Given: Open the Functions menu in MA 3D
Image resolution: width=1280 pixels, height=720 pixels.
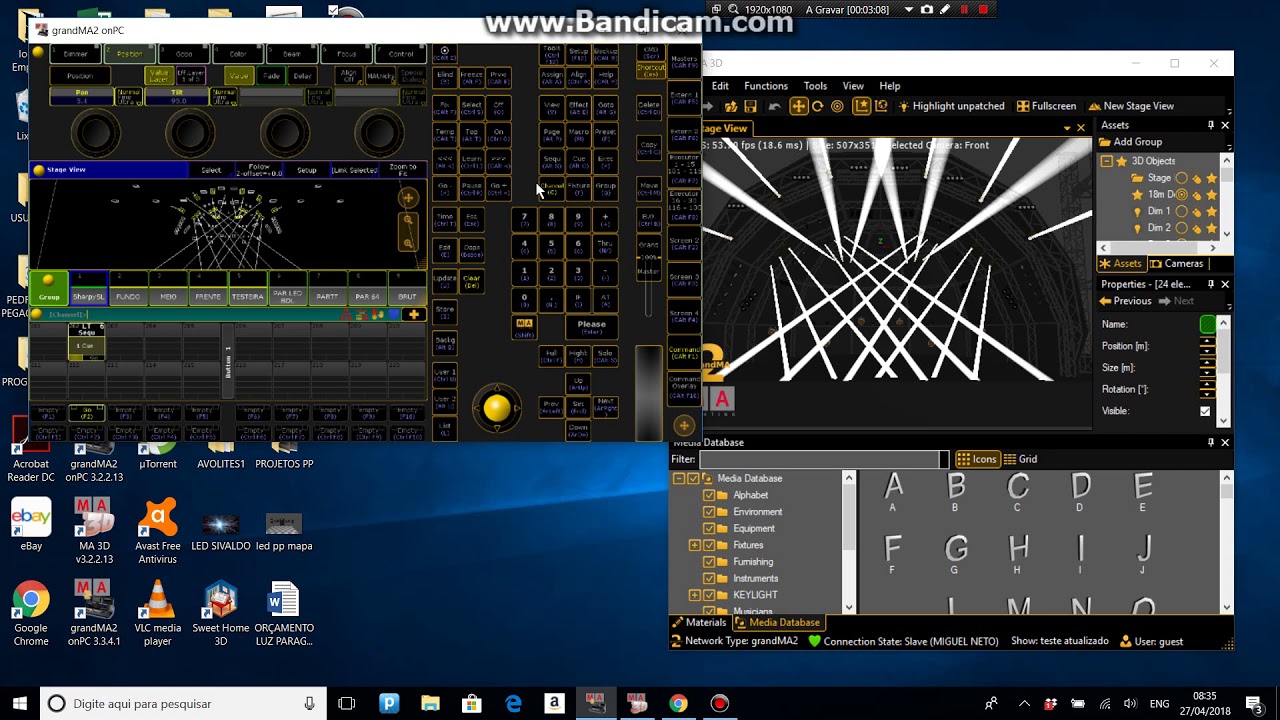Looking at the screenshot, I should pos(766,86).
